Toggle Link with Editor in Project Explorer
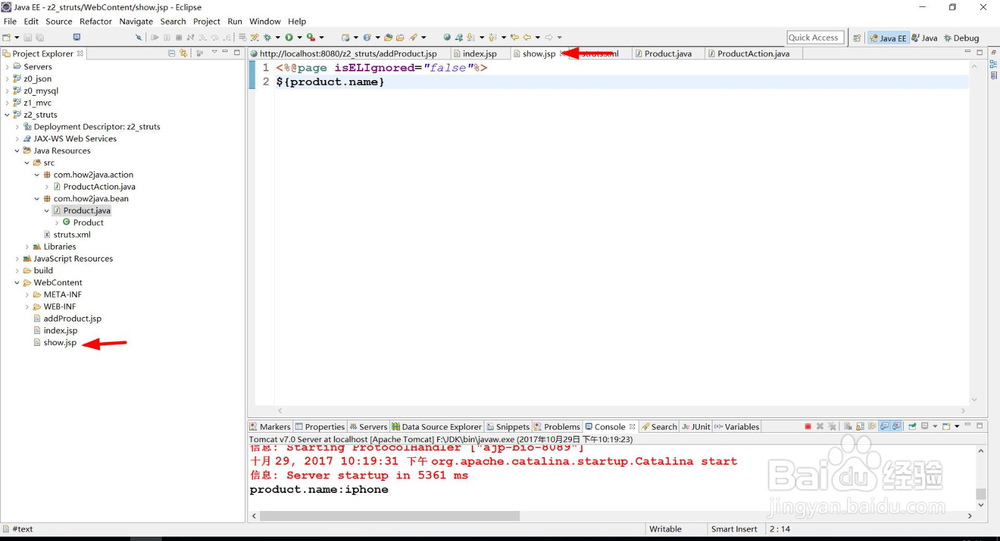This screenshot has height=541, width=1000. coord(184,53)
